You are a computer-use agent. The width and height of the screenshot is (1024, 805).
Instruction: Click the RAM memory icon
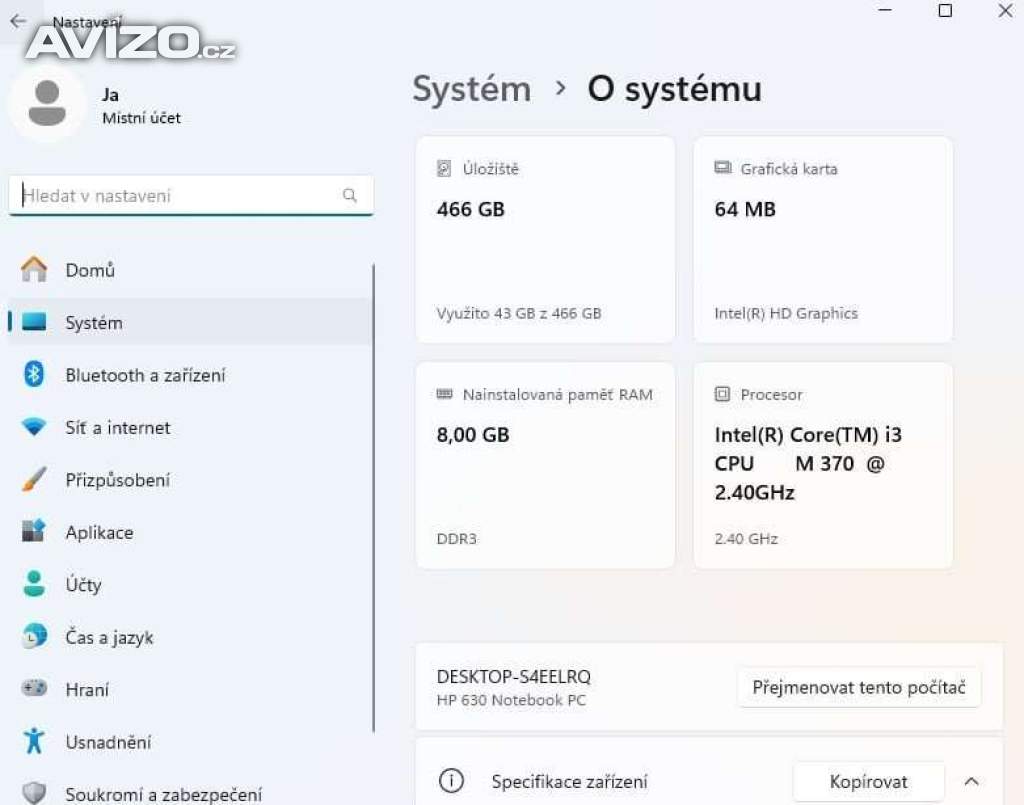coord(444,394)
